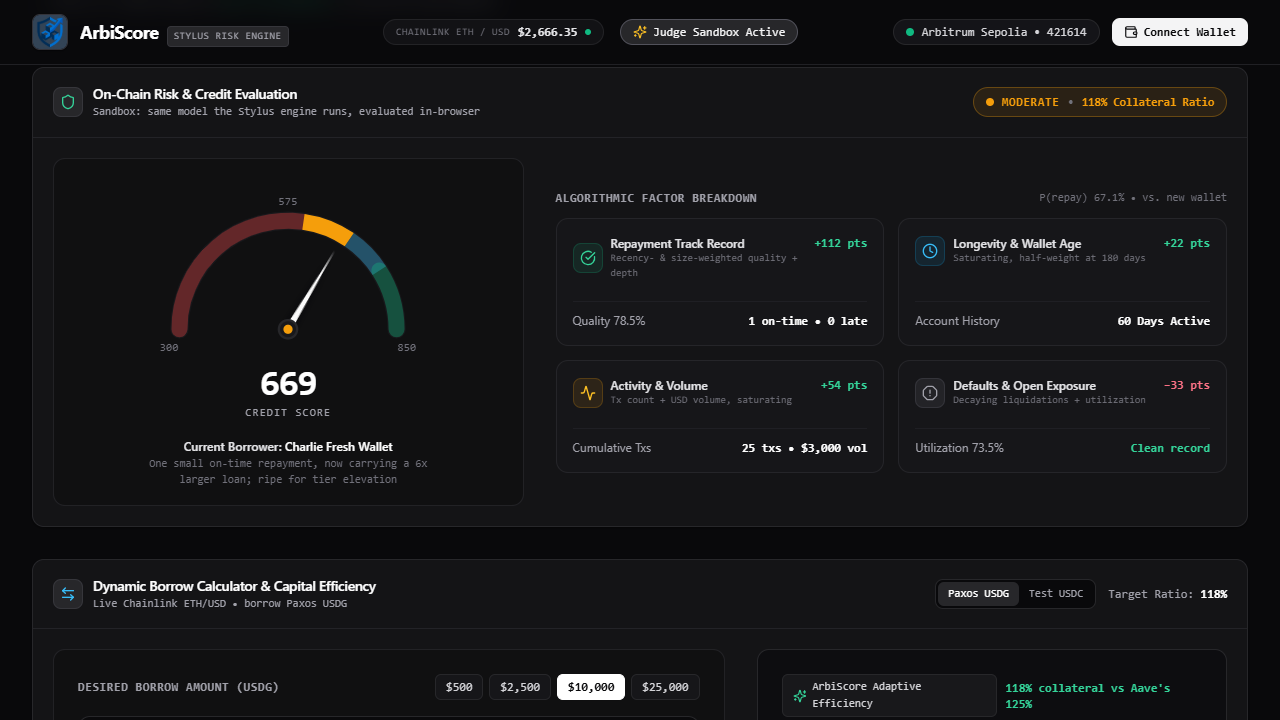Select the $10,000 borrow amount preset
Image resolution: width=1280 pixels, height=720 pixels.
(591, 687)
